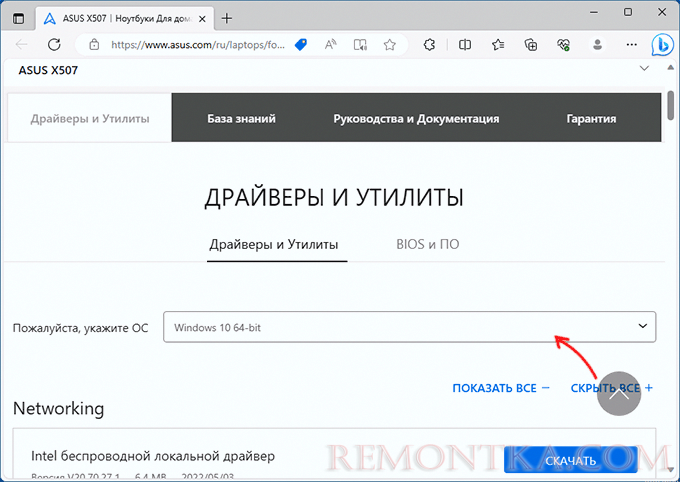
Task: Open Settings and more menu
Action: (631, 44)
